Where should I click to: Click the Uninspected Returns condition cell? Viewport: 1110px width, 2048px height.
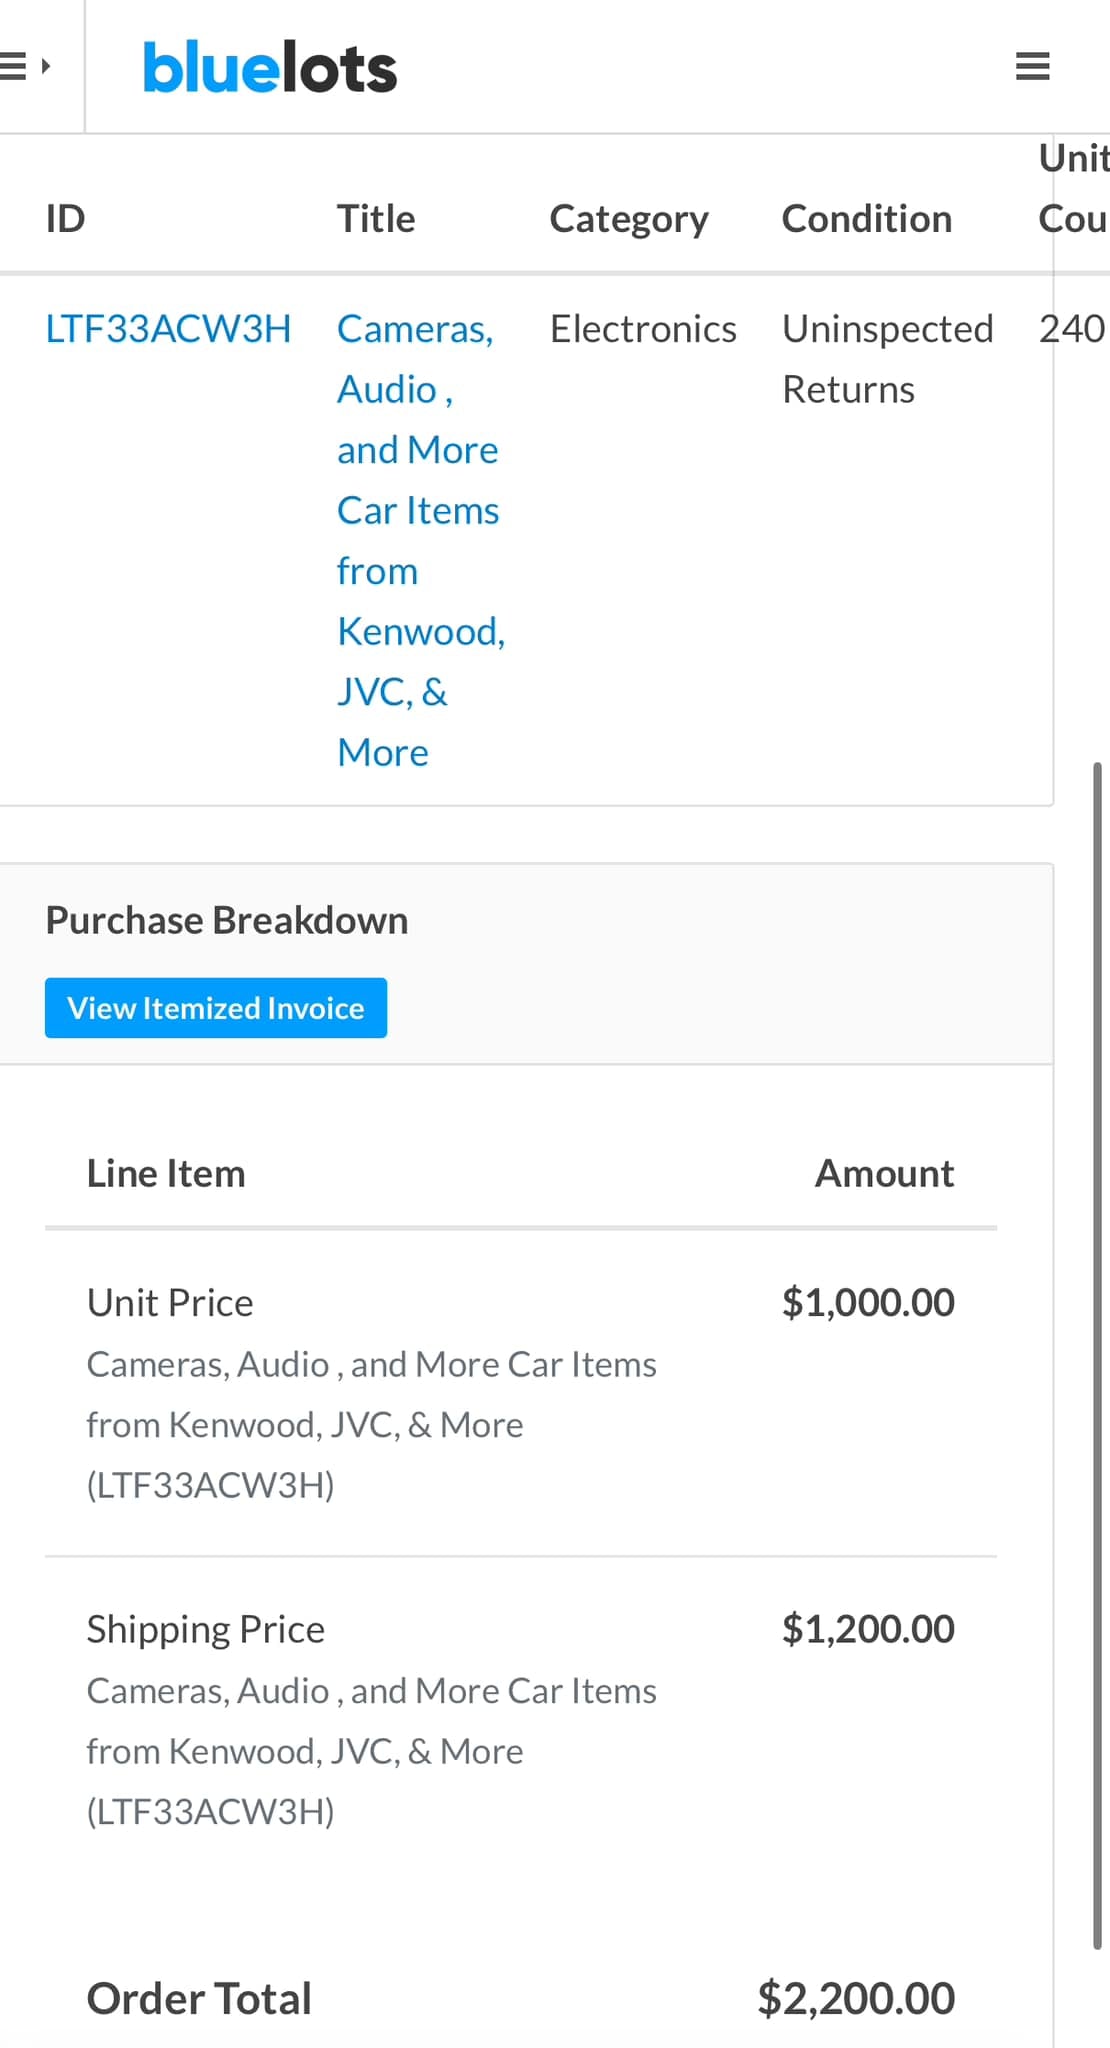pyautogui.click(x=887, y=359)
